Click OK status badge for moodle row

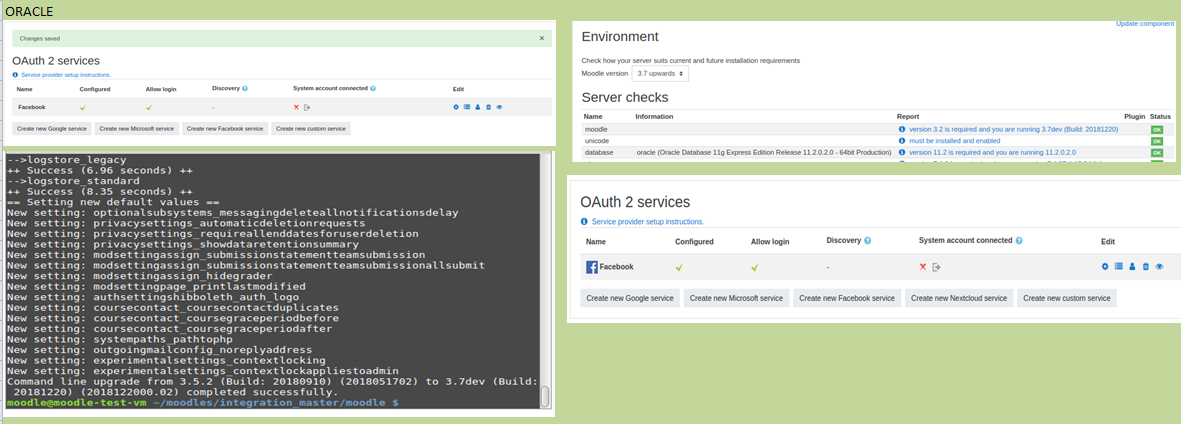(x=1156, y=130)
